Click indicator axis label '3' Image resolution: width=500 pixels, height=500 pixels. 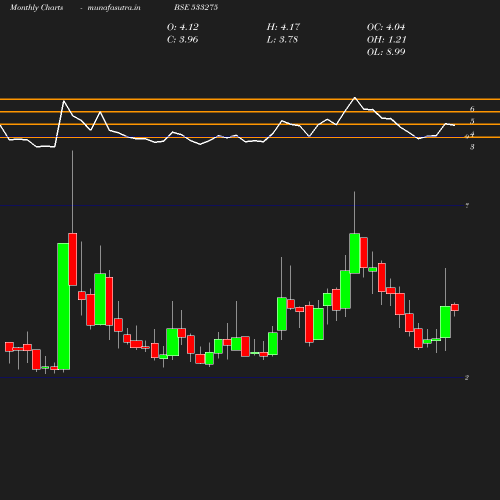point(472,147)
